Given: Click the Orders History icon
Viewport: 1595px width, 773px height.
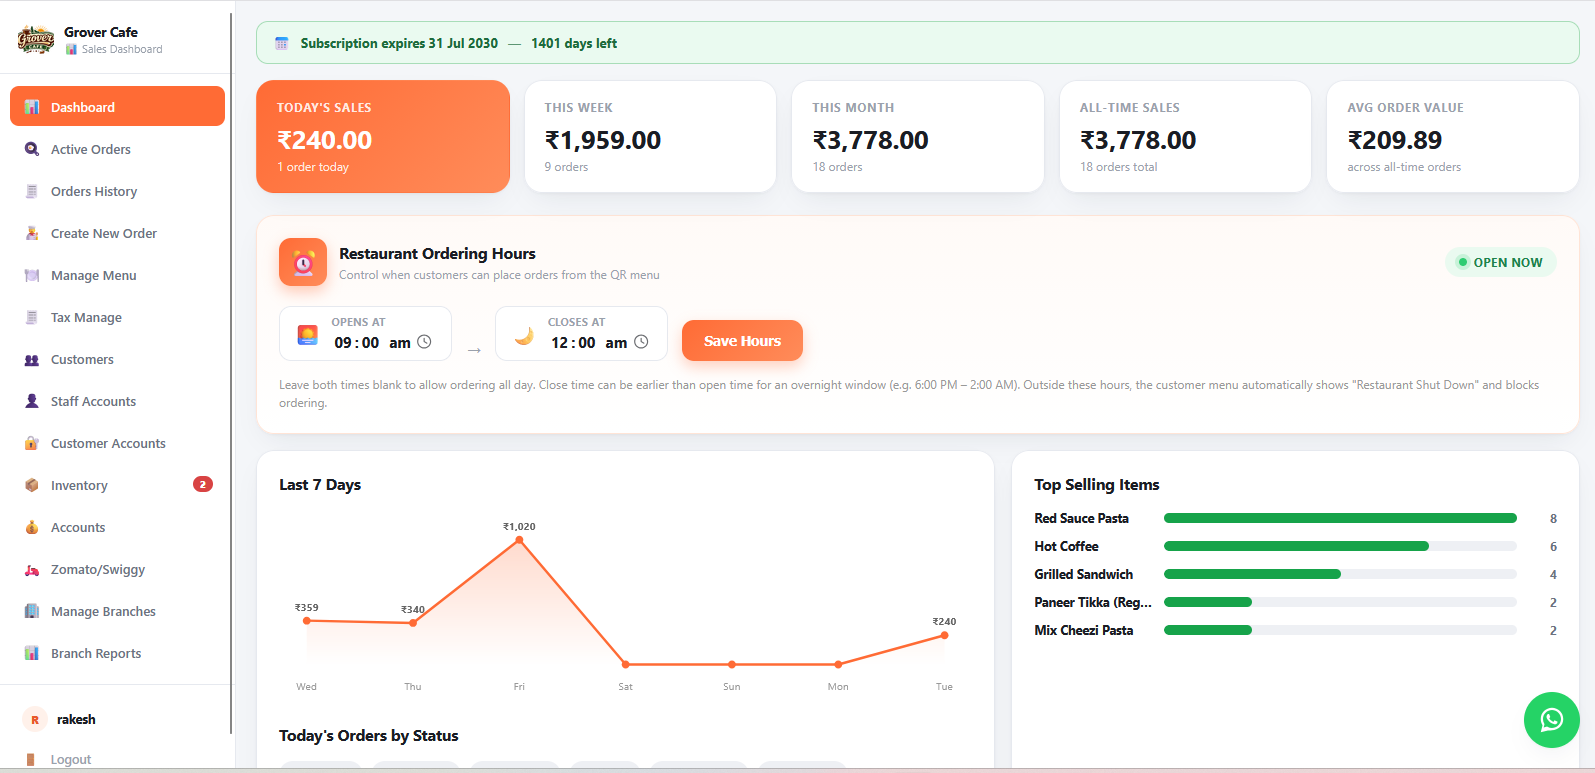Looking at the screenshot, I should point(32,191).
